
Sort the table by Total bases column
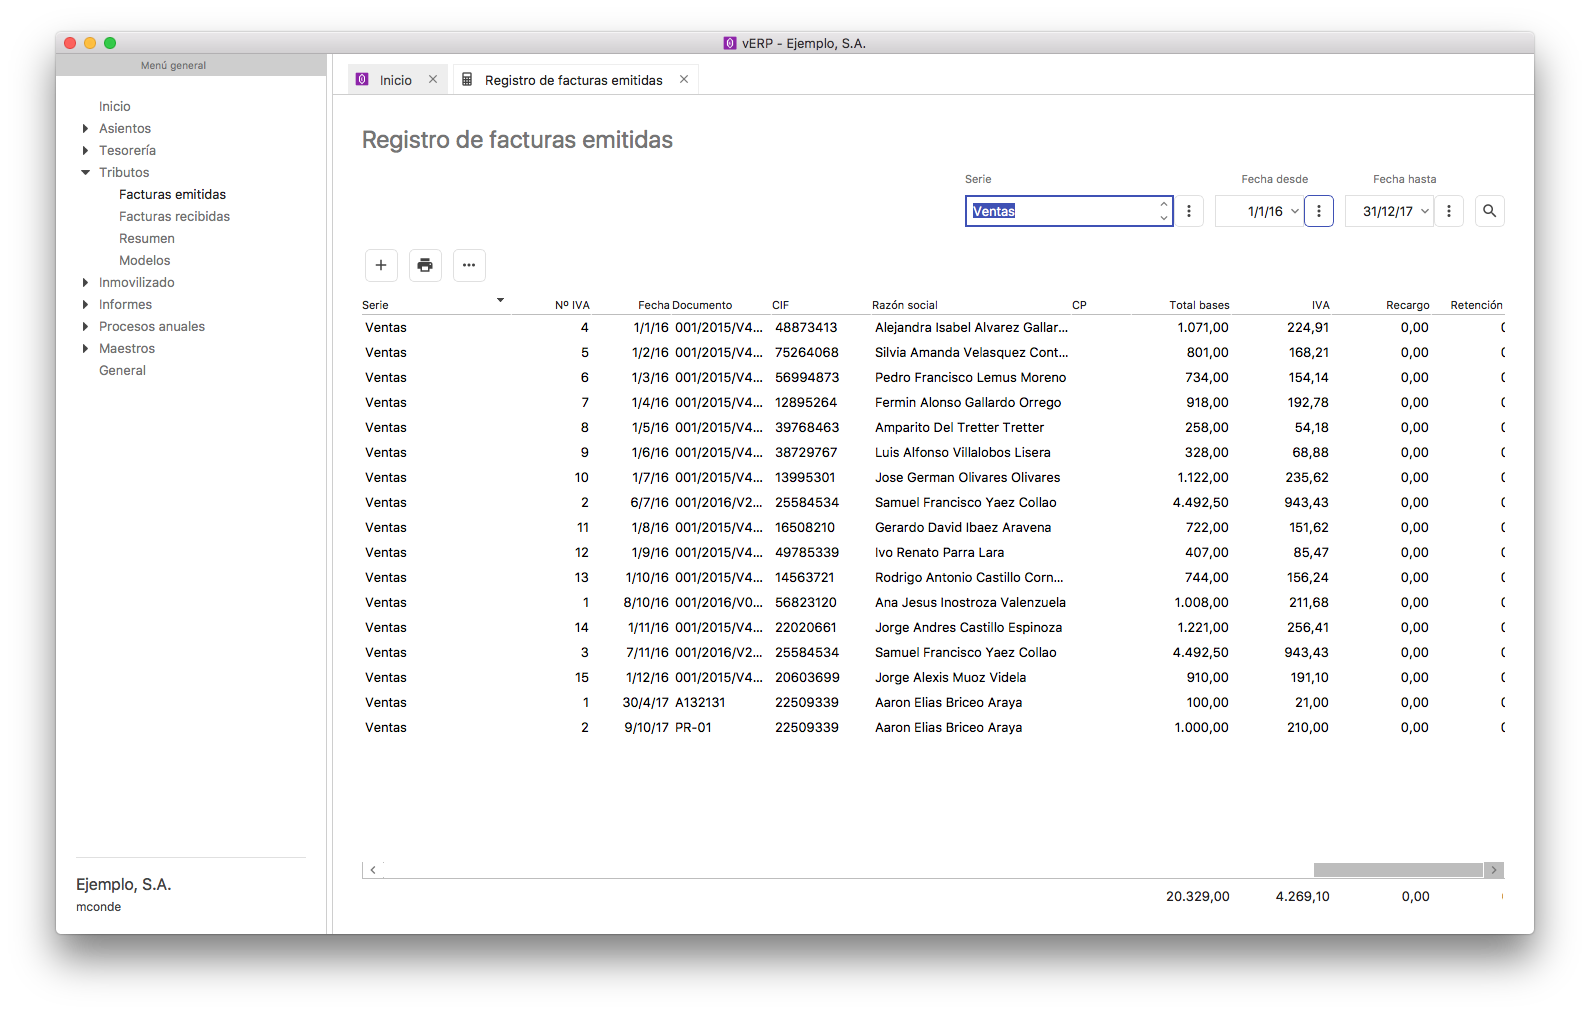[1198, 305]
